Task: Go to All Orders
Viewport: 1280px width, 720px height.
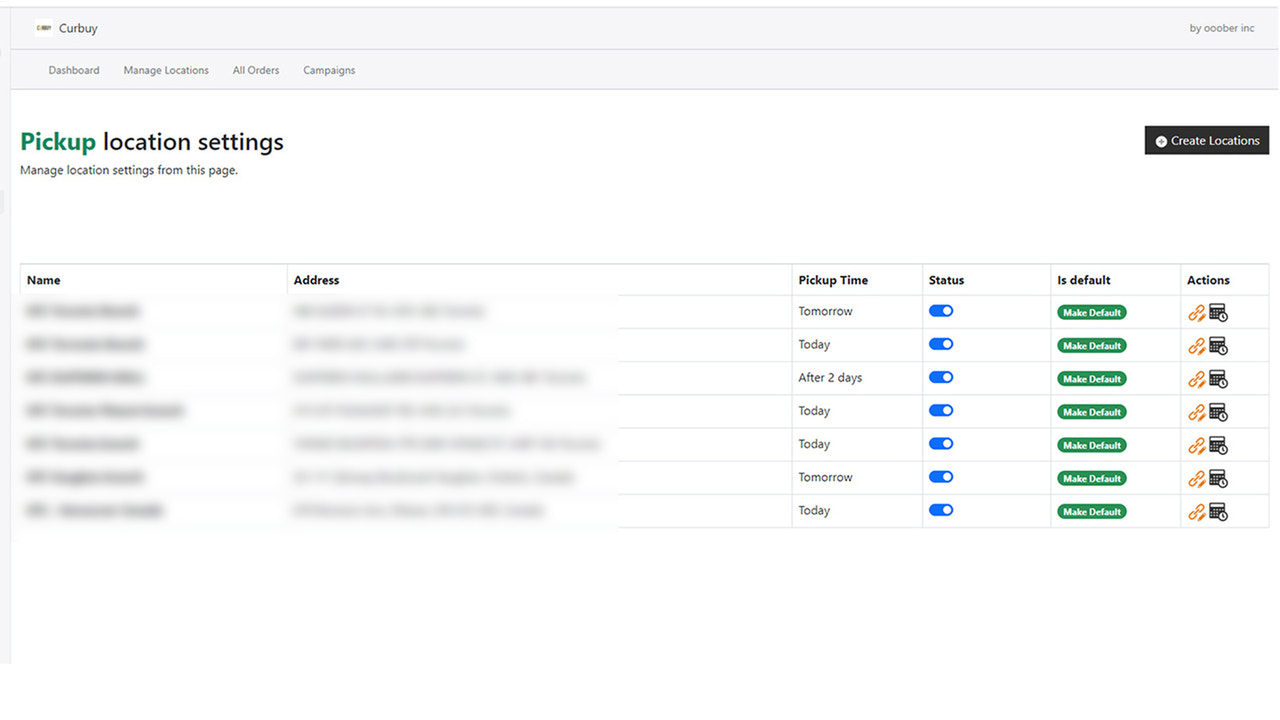Action: [x=256, y=70]
